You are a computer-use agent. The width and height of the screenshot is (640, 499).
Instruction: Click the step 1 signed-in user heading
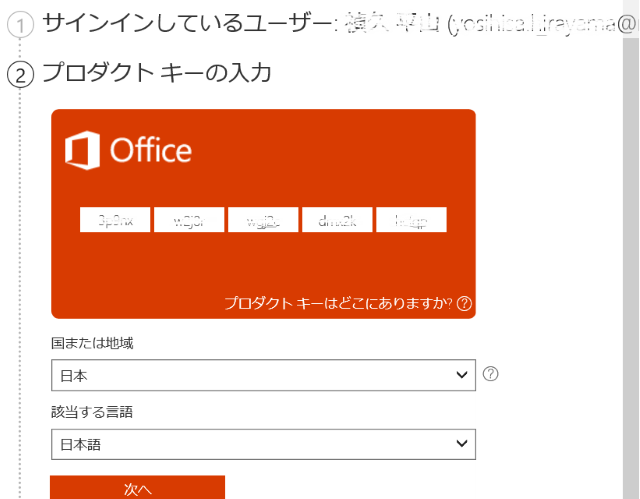(339, 24)
